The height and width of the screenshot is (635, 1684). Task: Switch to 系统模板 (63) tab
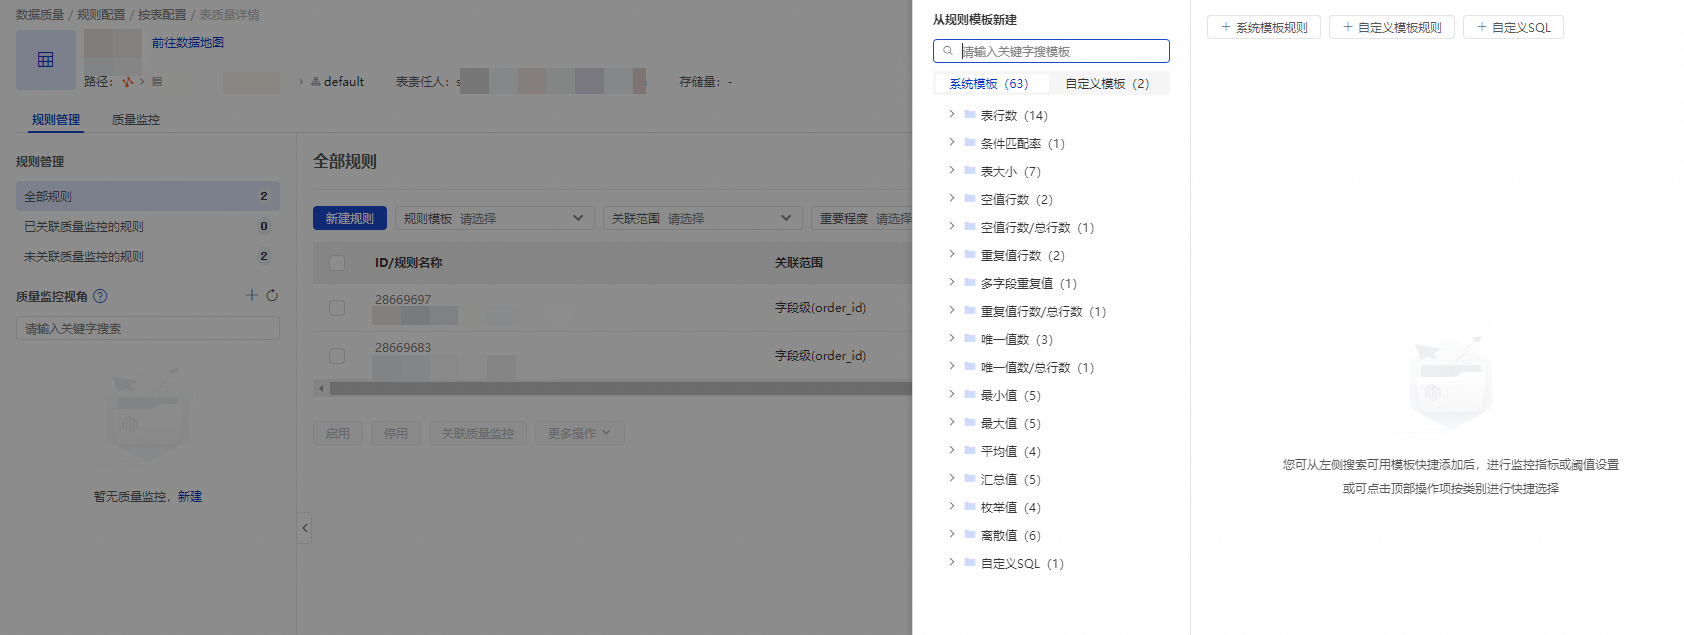coord(989,83)
